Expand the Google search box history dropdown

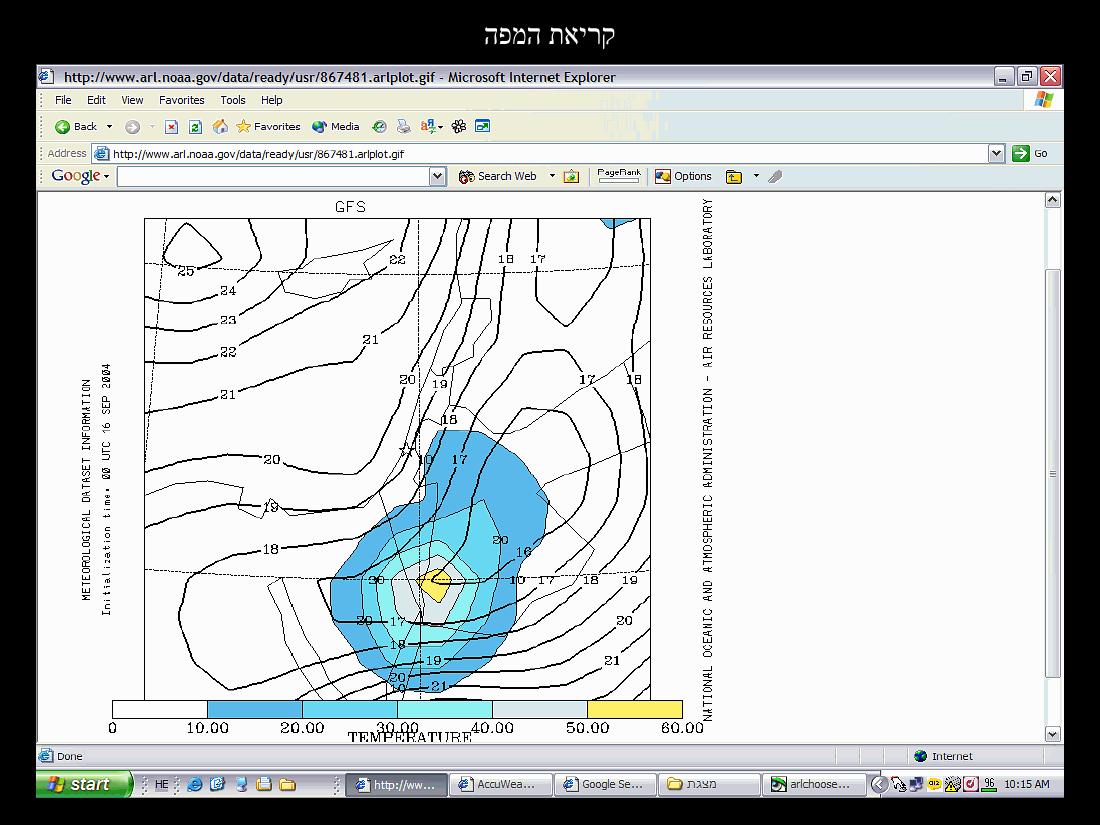(438, 177)
